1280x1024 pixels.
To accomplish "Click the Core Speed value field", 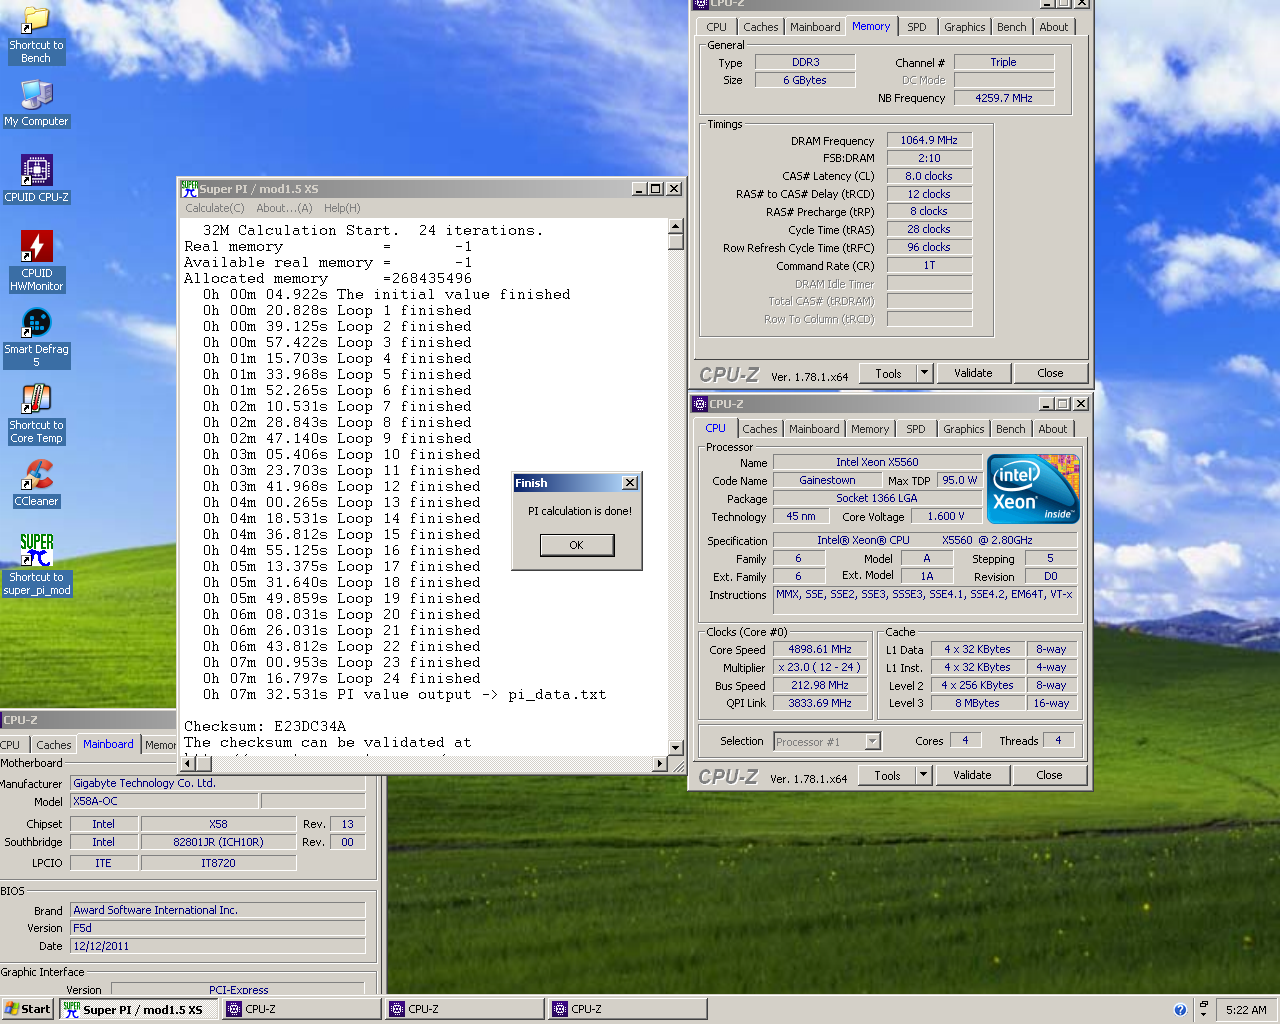I will pyautogui.click(x=820, y=649).
